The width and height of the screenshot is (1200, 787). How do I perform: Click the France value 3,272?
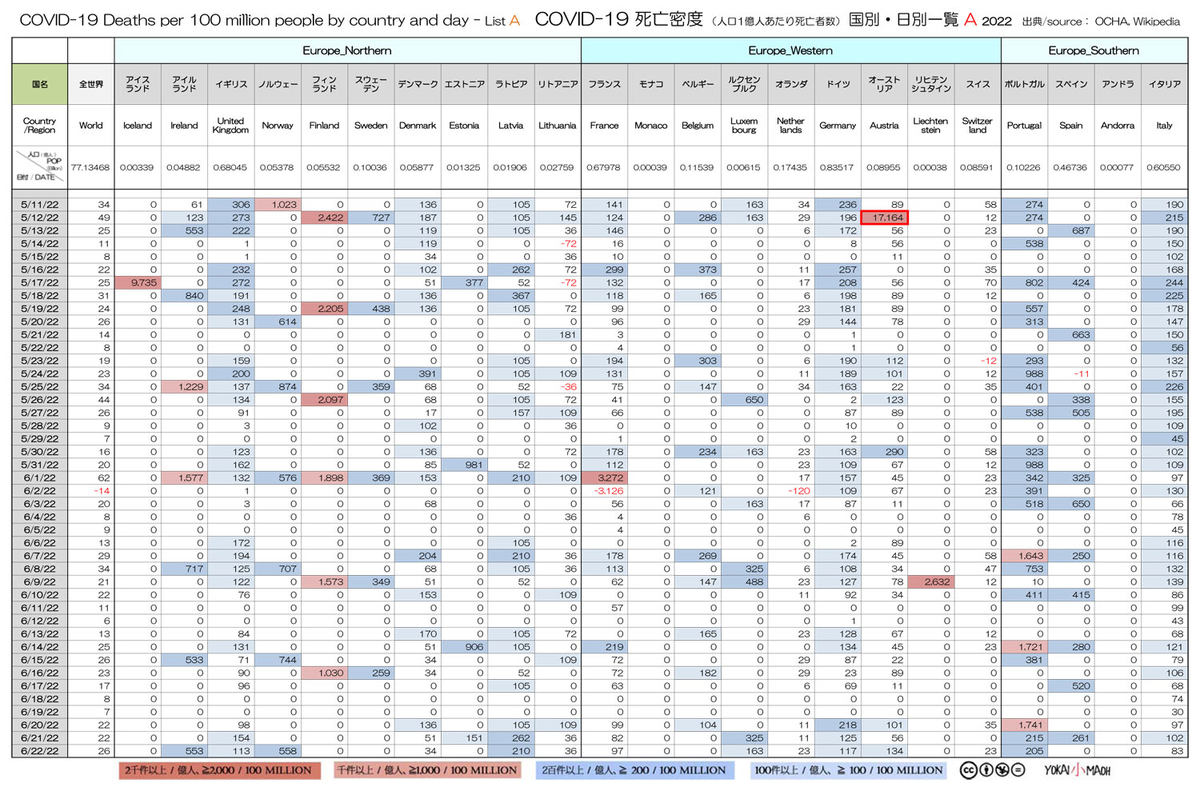pyautogui.click(x=604, y=480)
